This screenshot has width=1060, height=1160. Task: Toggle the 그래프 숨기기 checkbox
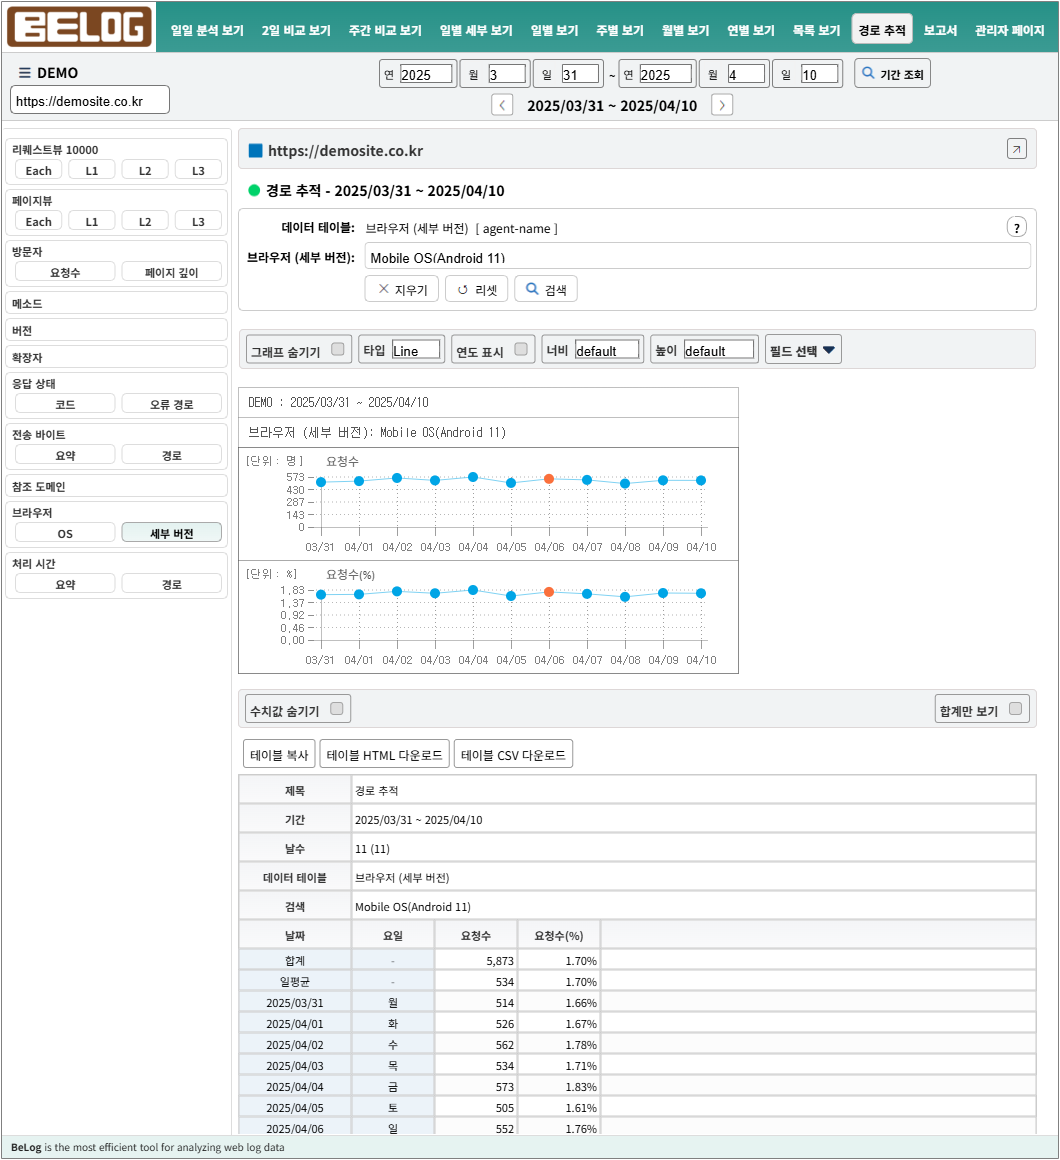click(337, 349)
